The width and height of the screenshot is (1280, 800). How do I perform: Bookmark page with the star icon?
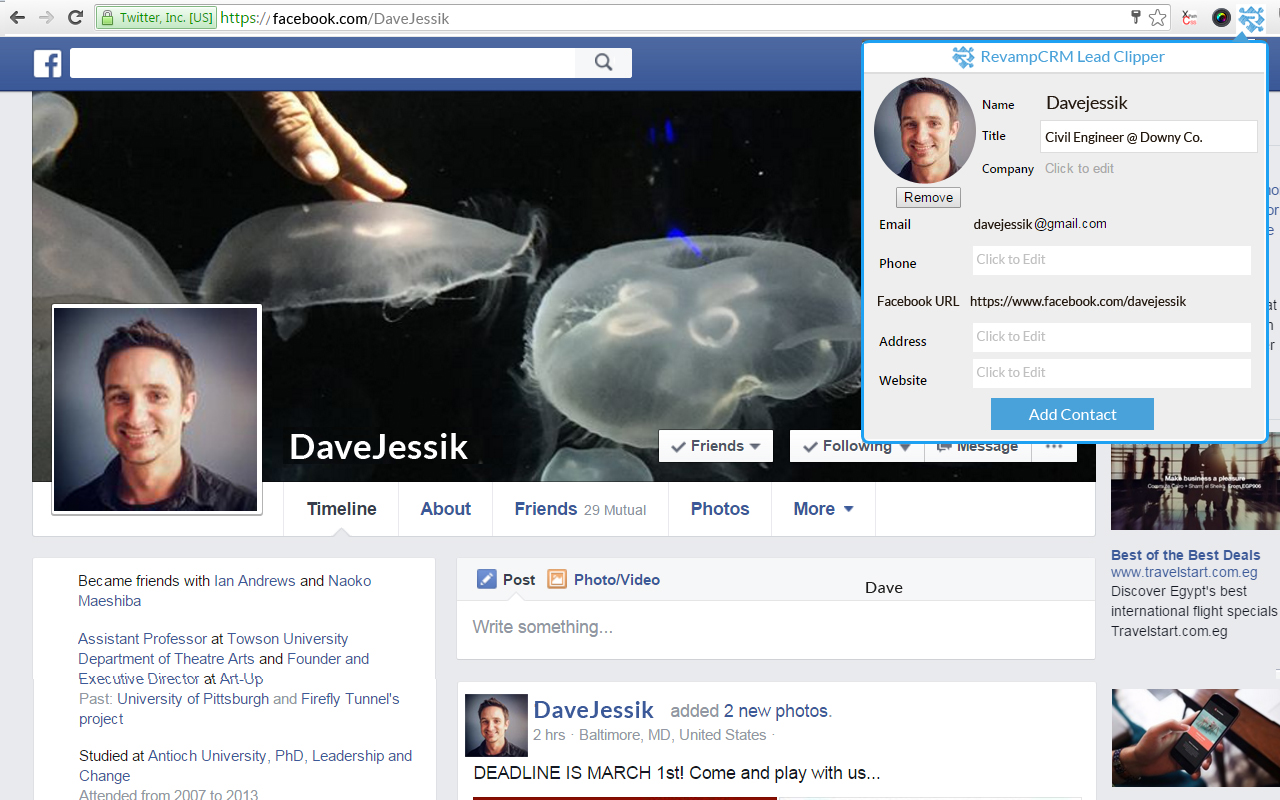[x=1158, y=17]
